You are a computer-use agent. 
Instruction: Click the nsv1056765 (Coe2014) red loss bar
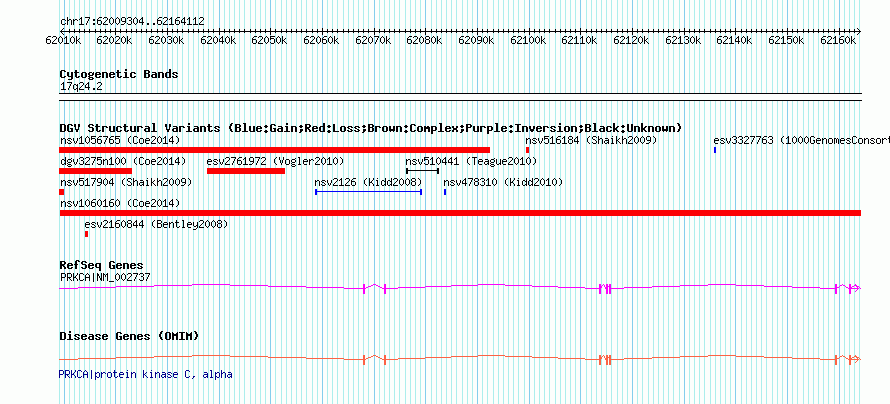(x=275, y=150)
